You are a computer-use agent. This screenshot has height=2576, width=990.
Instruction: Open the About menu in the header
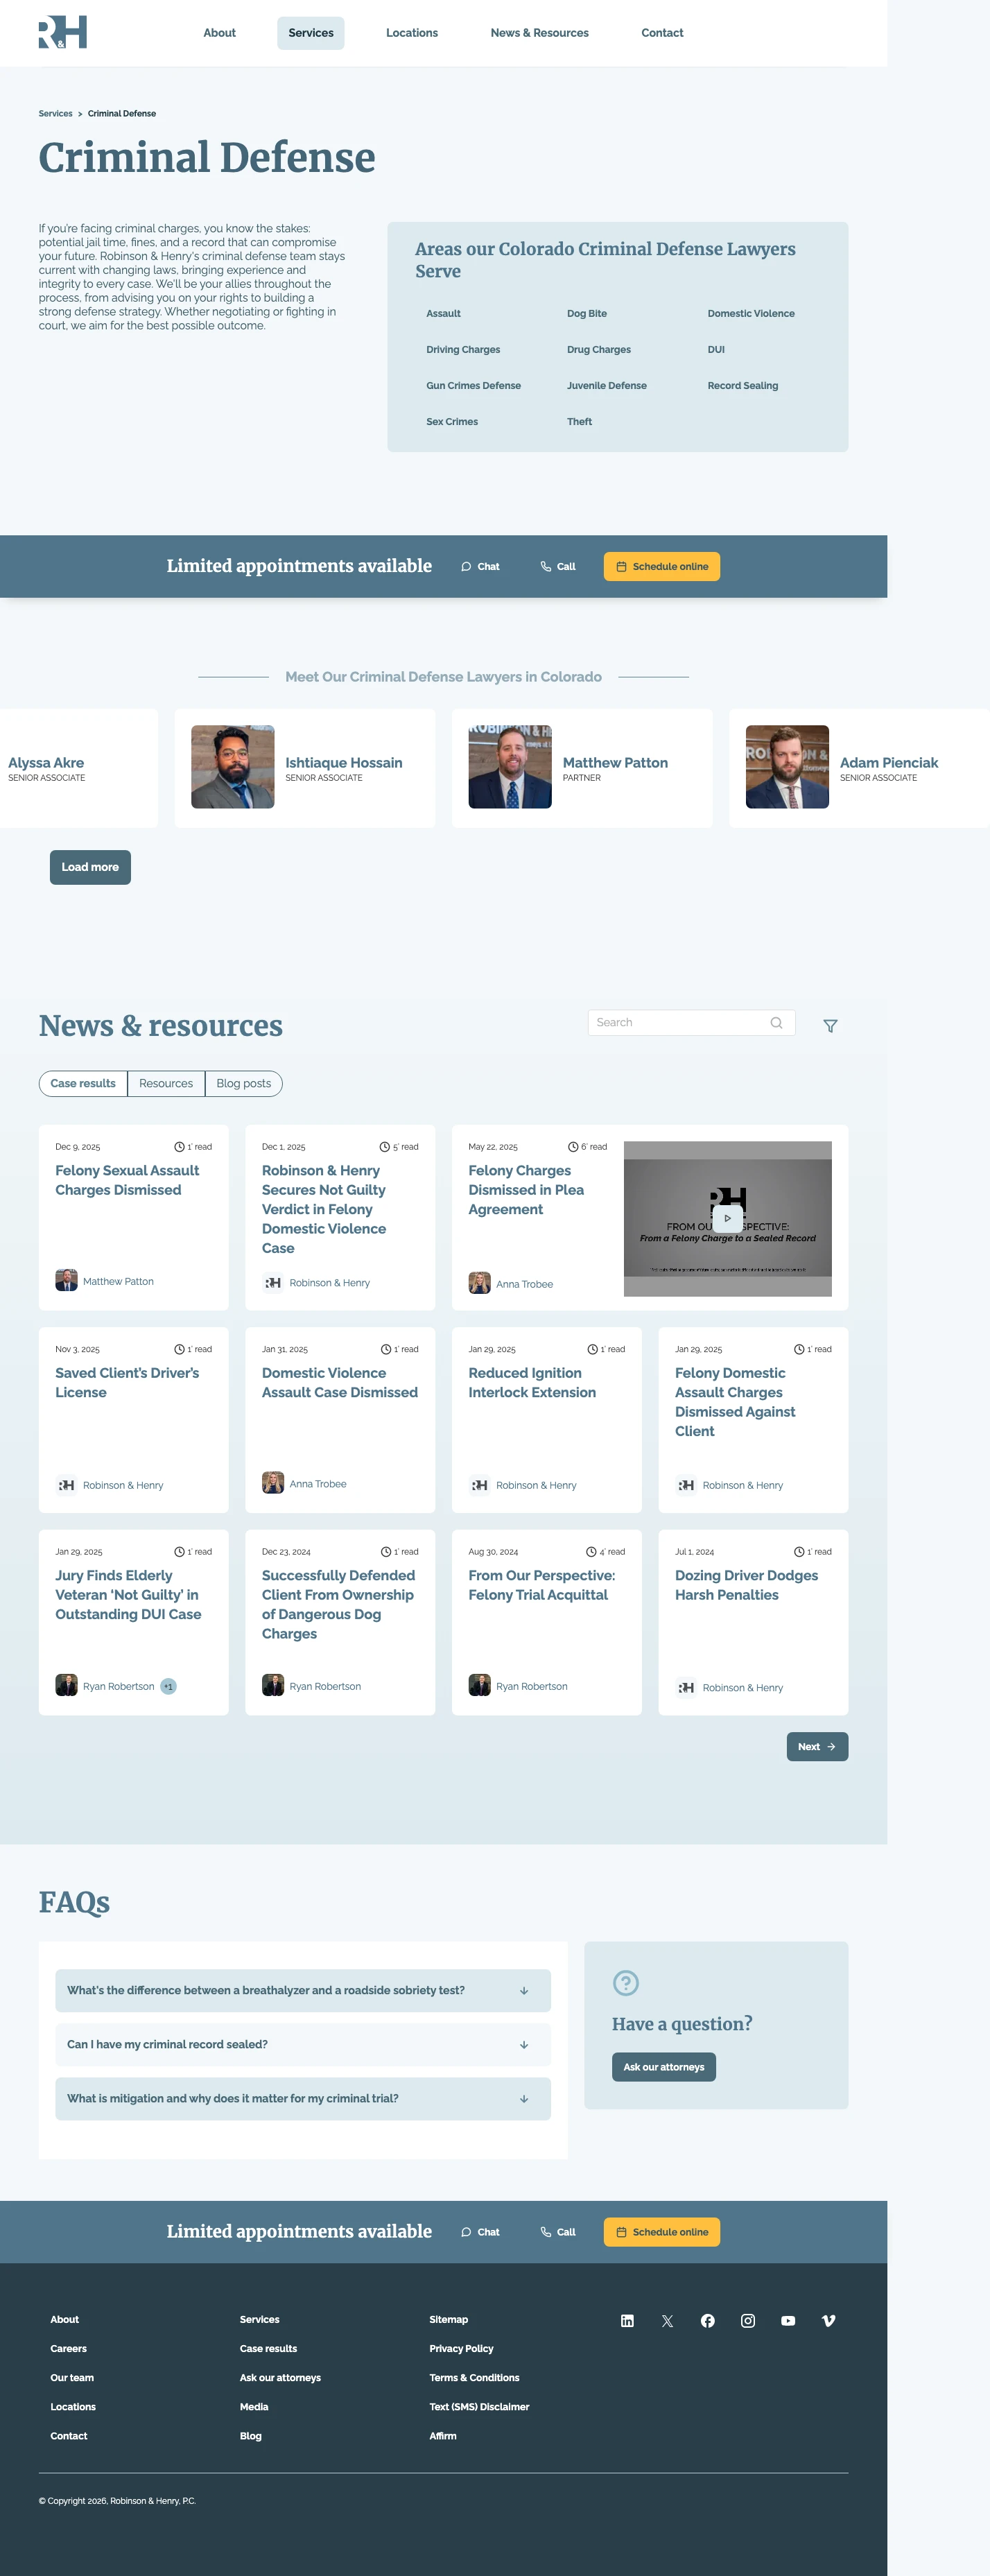220,33
